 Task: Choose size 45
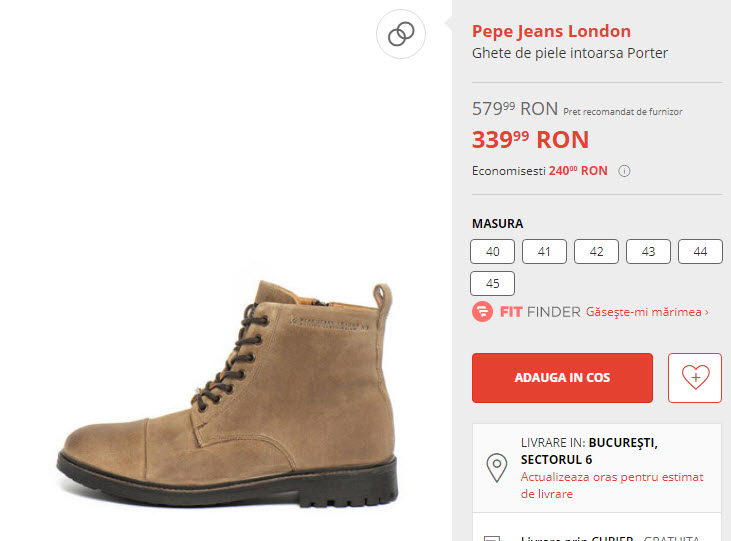492,283
